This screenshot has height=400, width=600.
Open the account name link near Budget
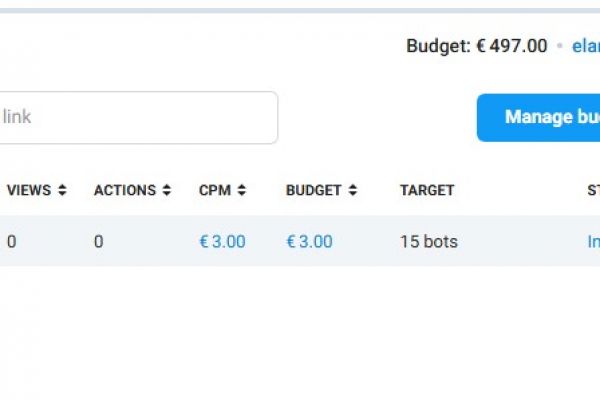tap(586, 46)
